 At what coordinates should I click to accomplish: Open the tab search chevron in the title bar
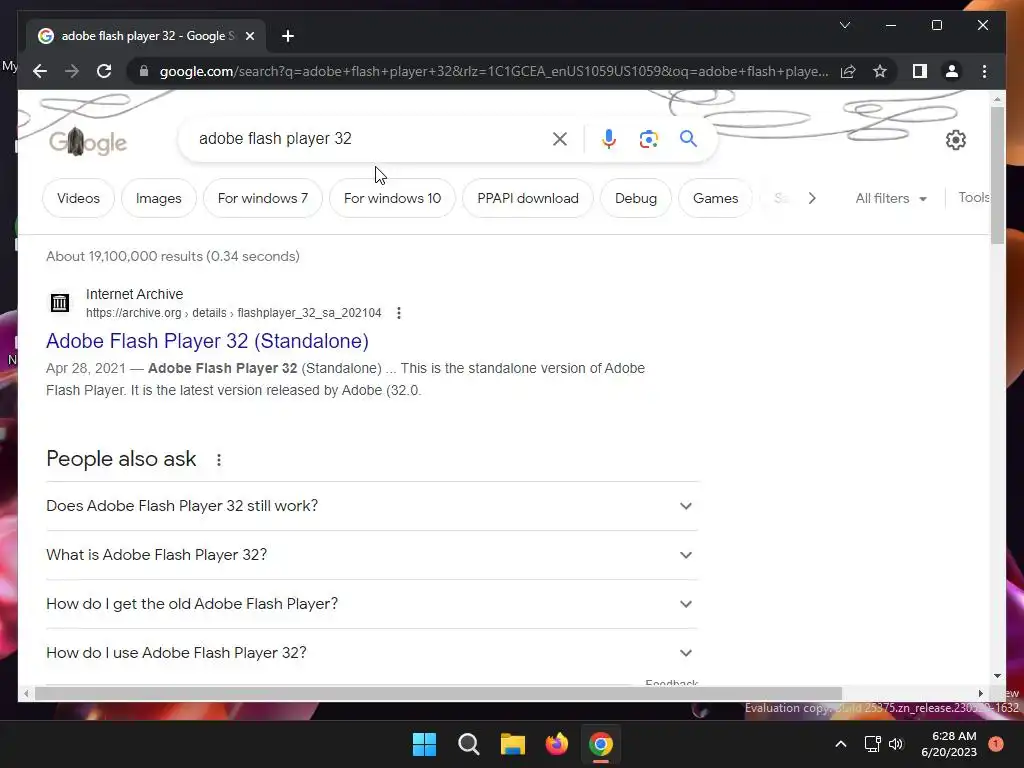pyautogui.click(x=844, y=25)
